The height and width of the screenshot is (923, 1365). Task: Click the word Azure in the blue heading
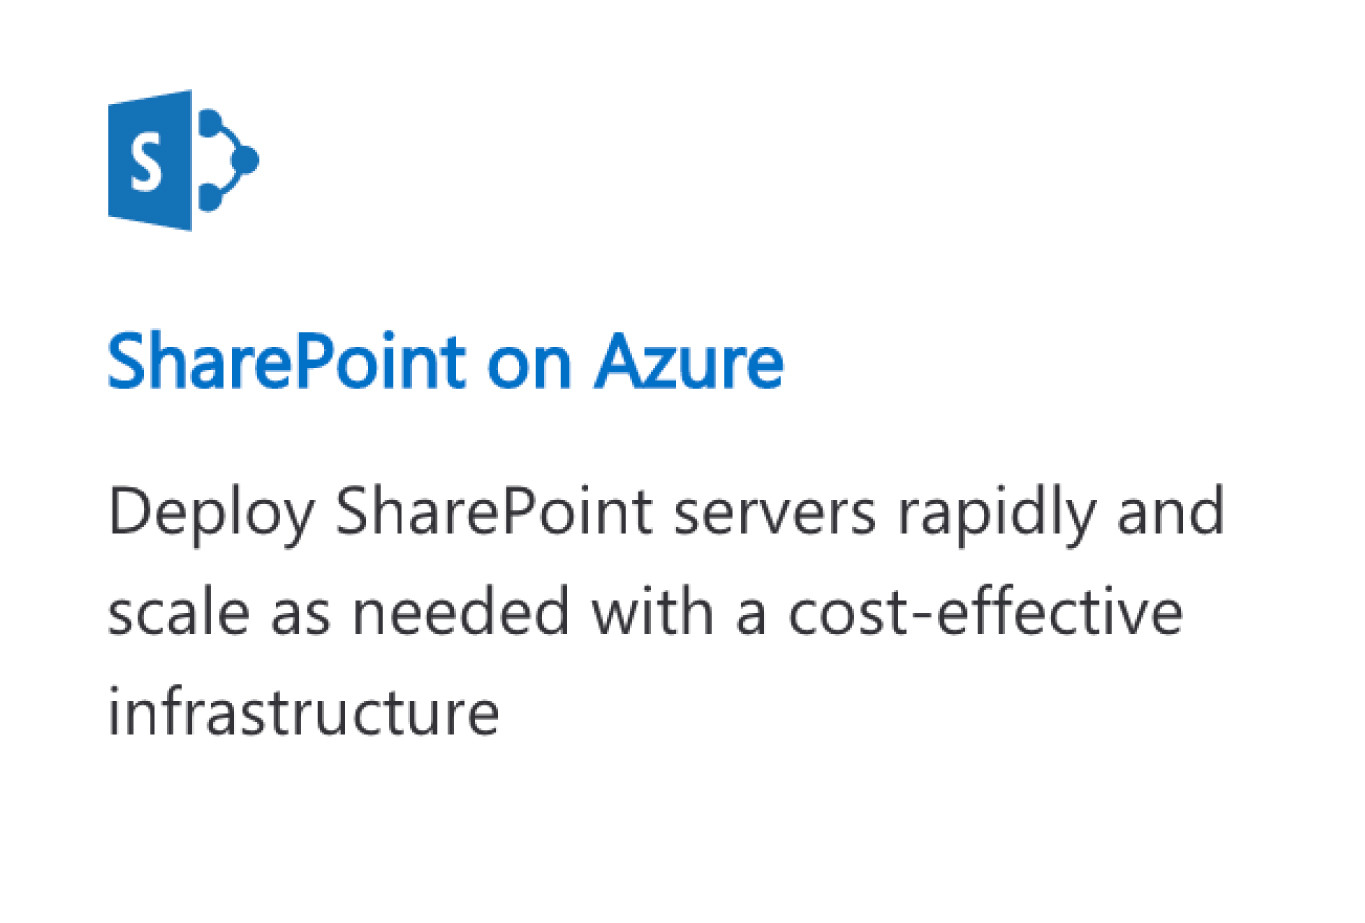point(688,361)
